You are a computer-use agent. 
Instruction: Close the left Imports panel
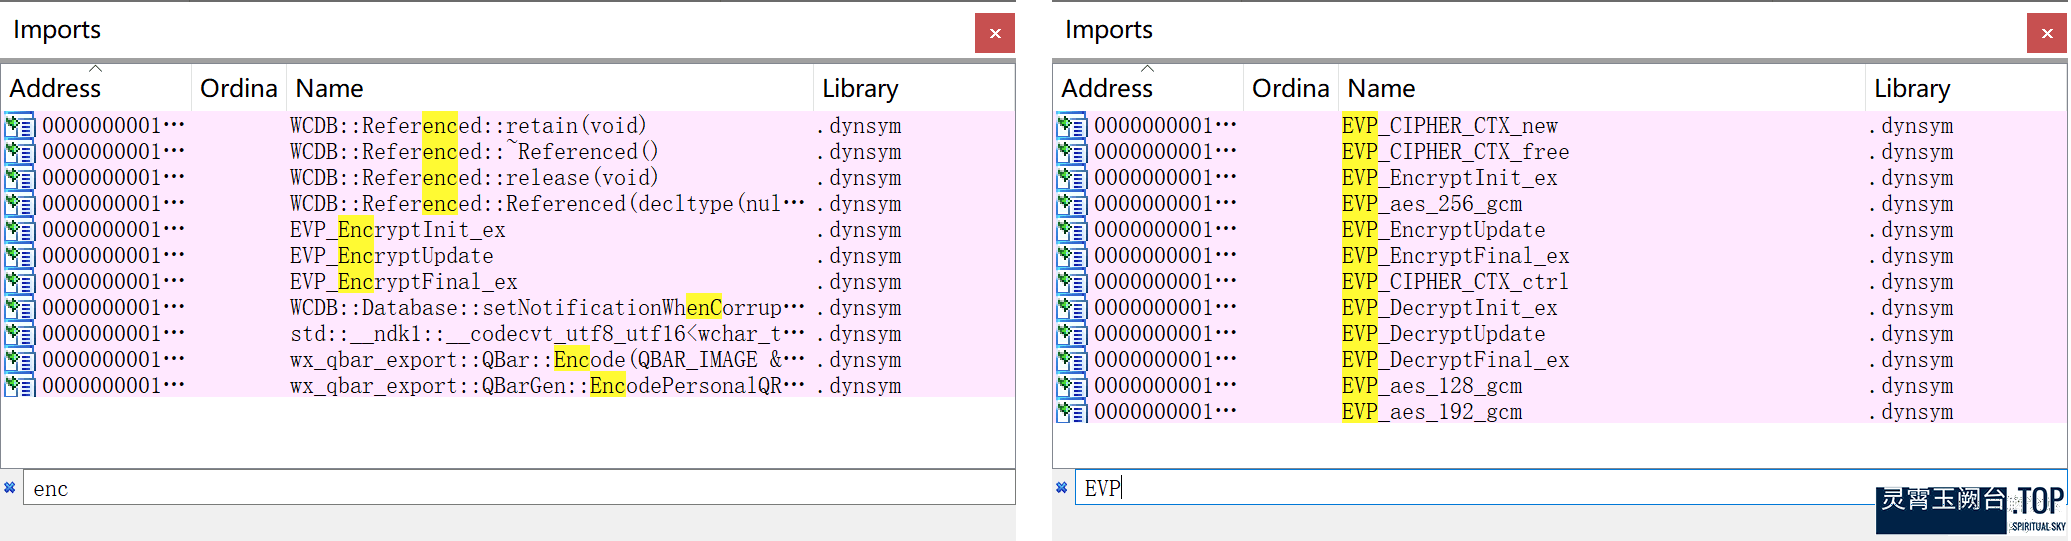coord(994,33)
